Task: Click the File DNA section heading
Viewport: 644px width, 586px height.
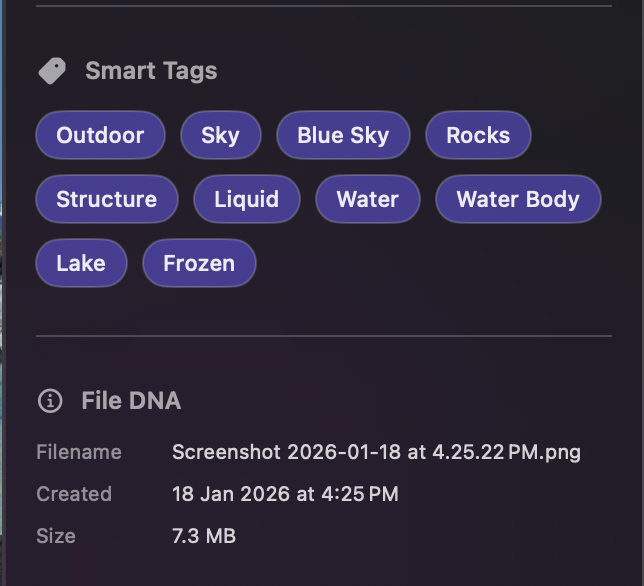Action: pyautogui.click(x=131, y=401)
